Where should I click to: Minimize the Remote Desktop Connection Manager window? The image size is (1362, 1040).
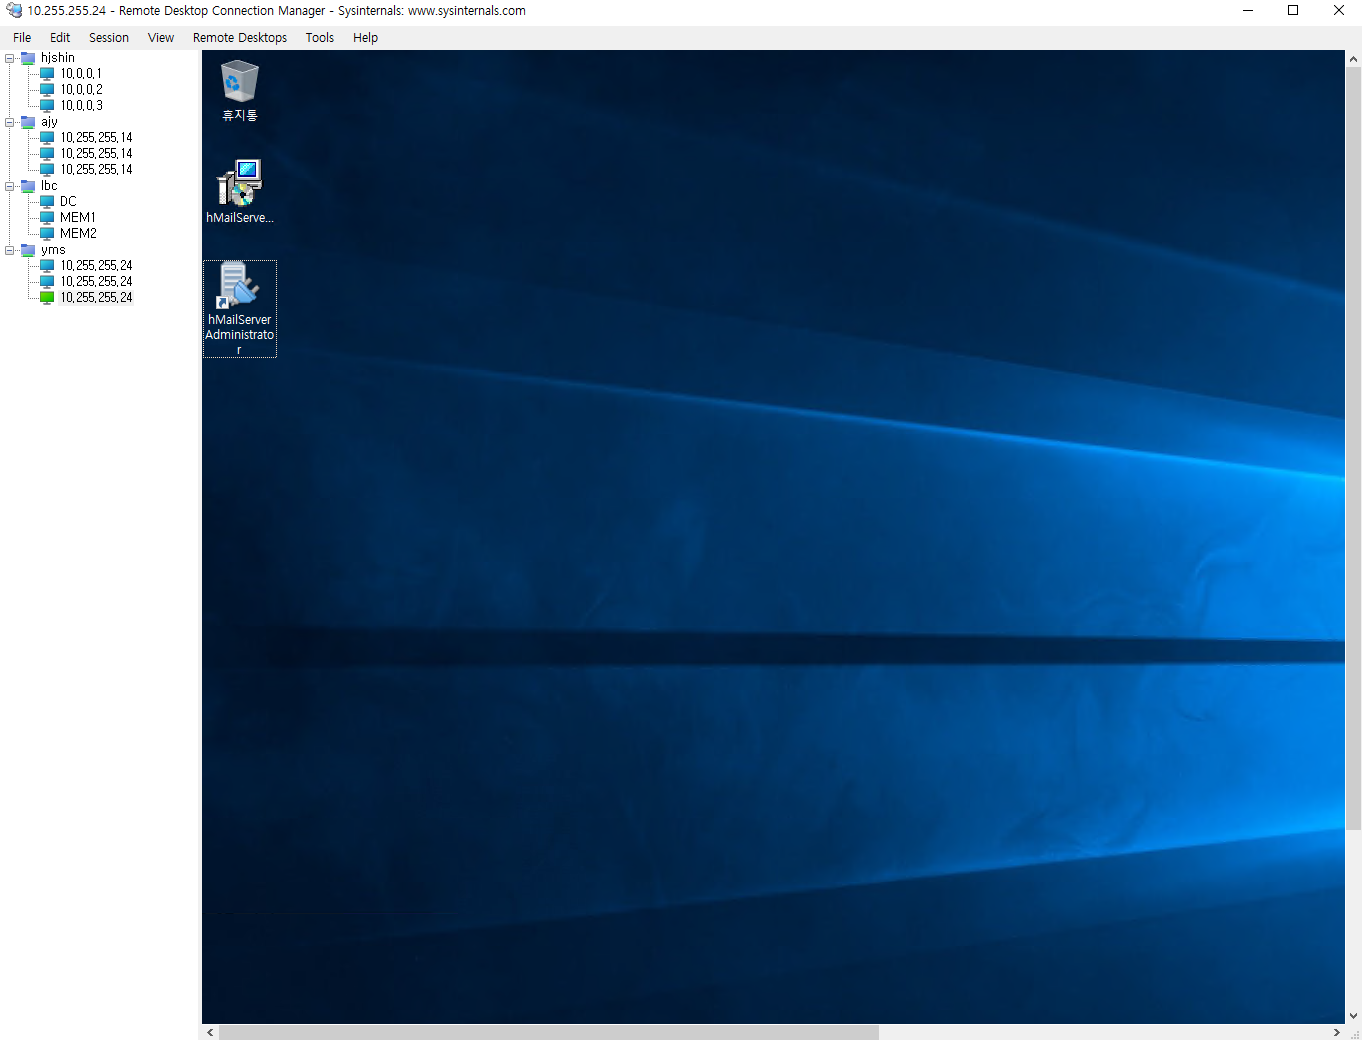pyautogui.click(x=1248, y=11)
